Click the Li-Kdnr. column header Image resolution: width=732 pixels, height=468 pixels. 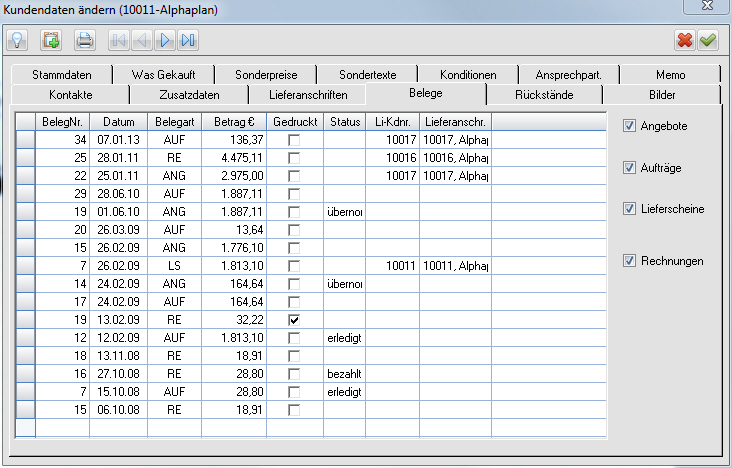click(393, 122)
